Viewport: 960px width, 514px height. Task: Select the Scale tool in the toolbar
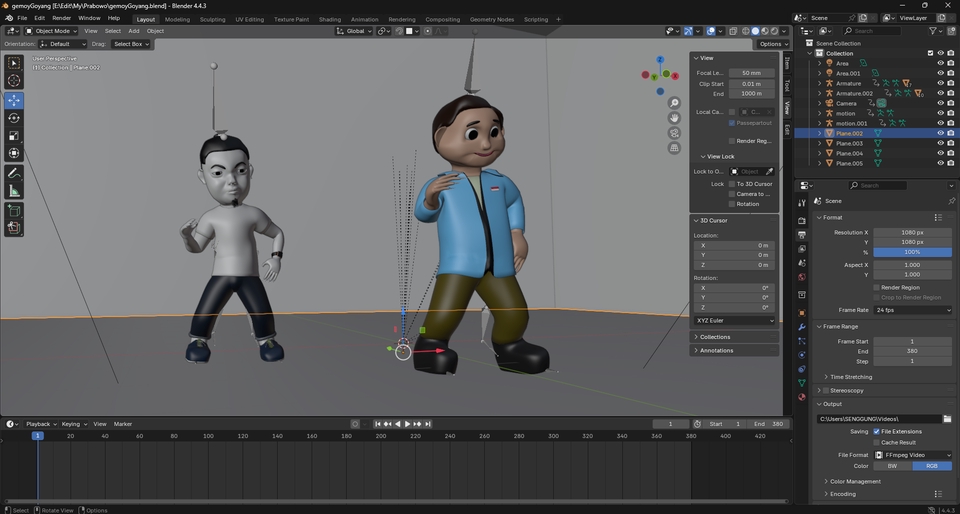tap(14, 136)
